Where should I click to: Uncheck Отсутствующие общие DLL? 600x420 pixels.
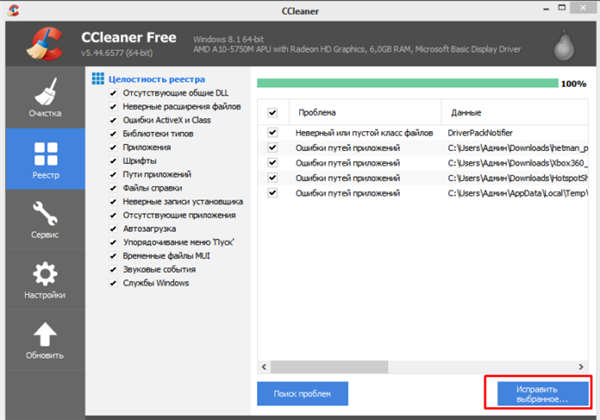113,93
